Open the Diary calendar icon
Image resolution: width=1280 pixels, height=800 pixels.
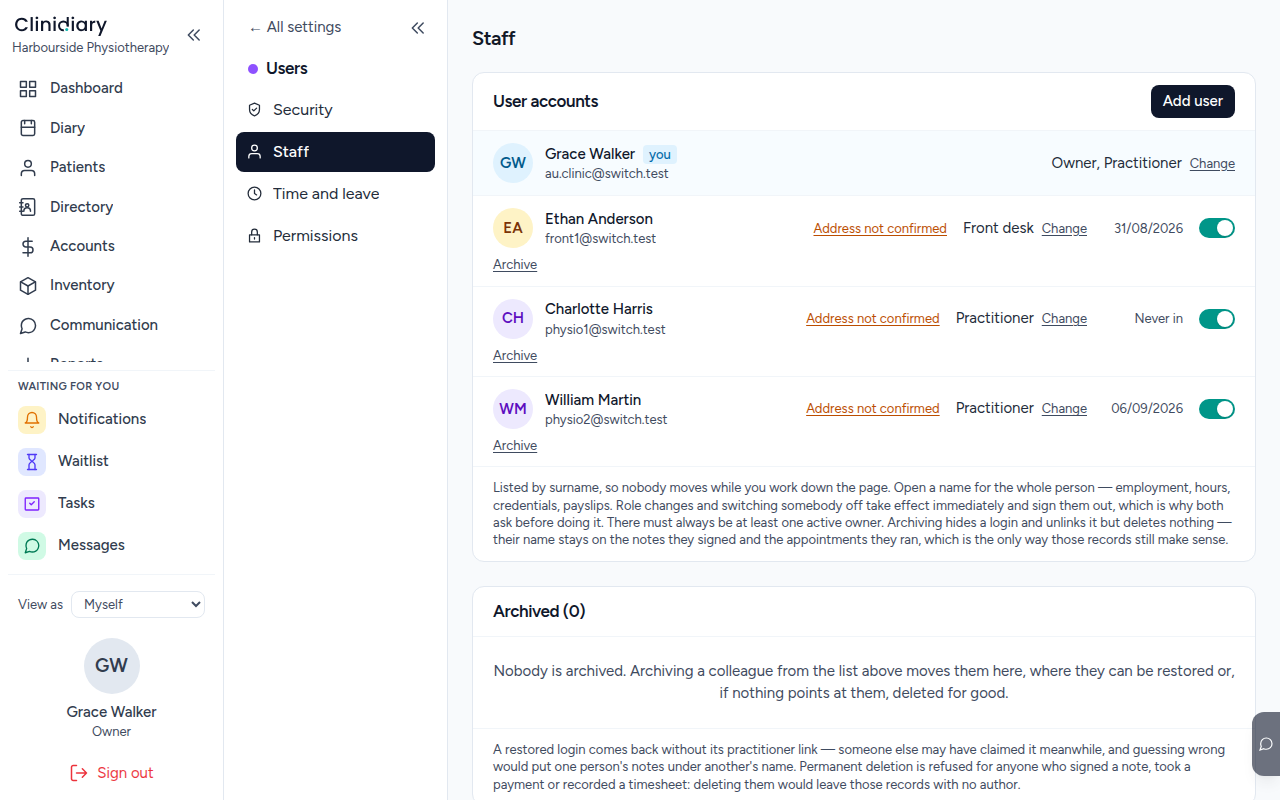point(28,128)
